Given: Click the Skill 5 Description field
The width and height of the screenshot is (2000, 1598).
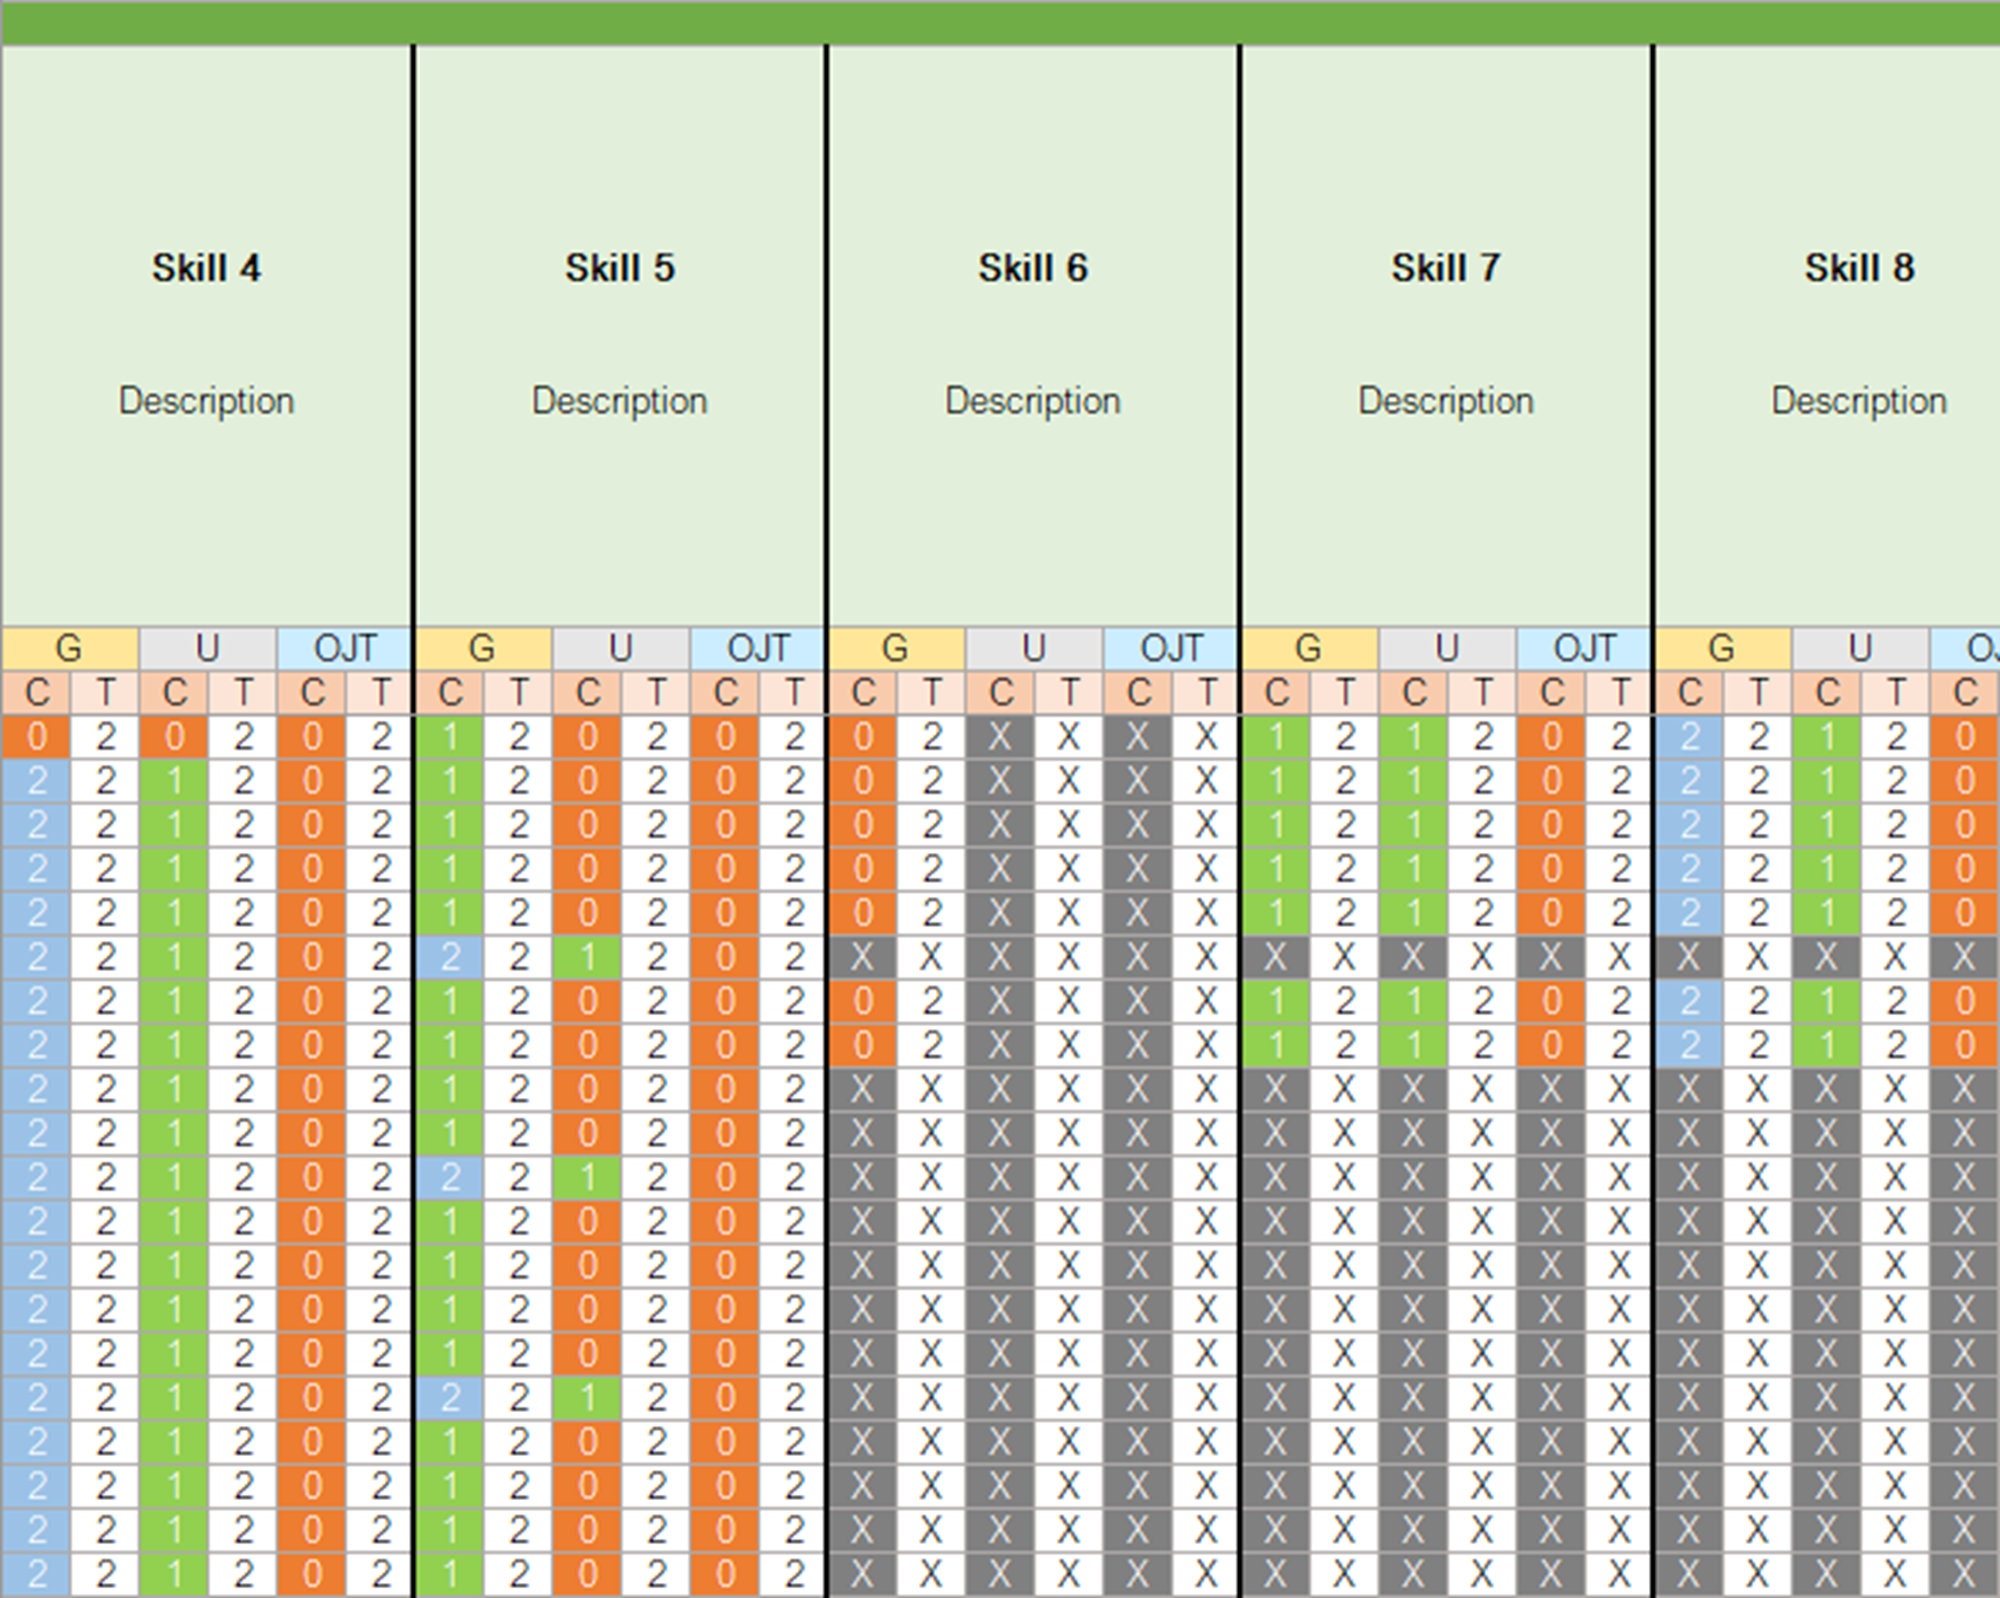Looking at the screenshot, I should tap(620, 402).
